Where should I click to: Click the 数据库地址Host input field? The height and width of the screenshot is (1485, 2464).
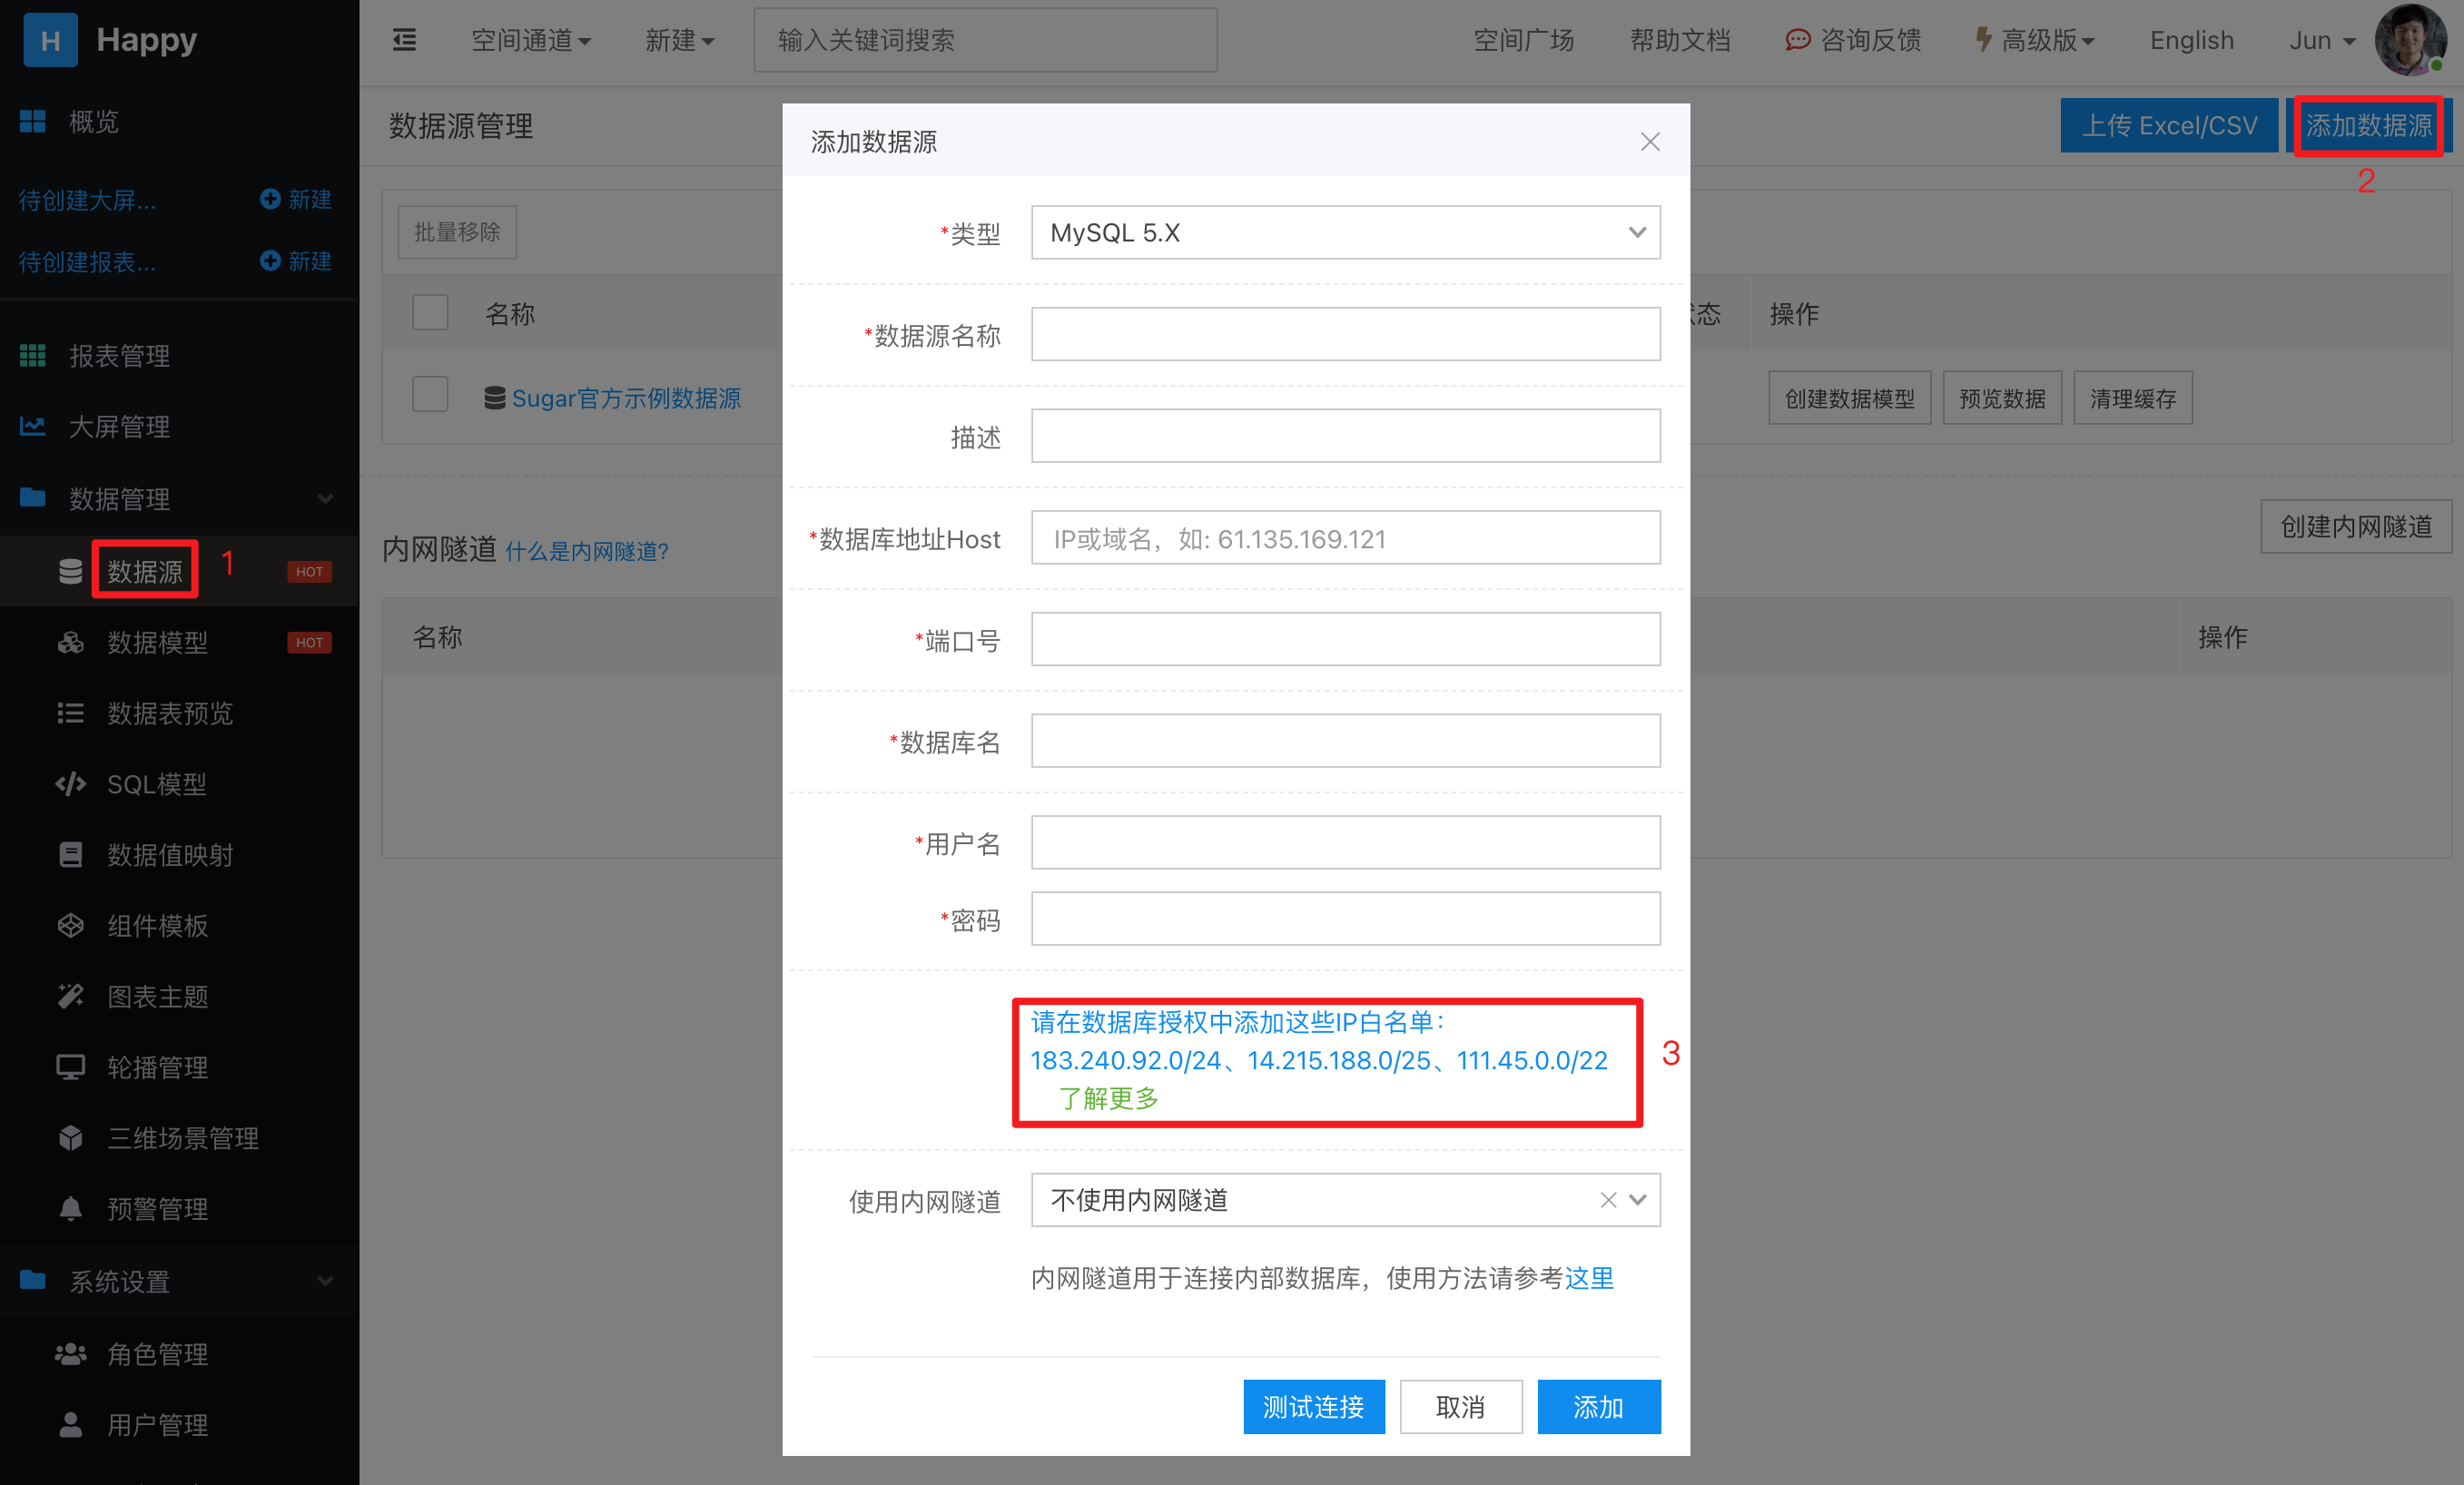pyautogui.click(x=1345, y=539)
